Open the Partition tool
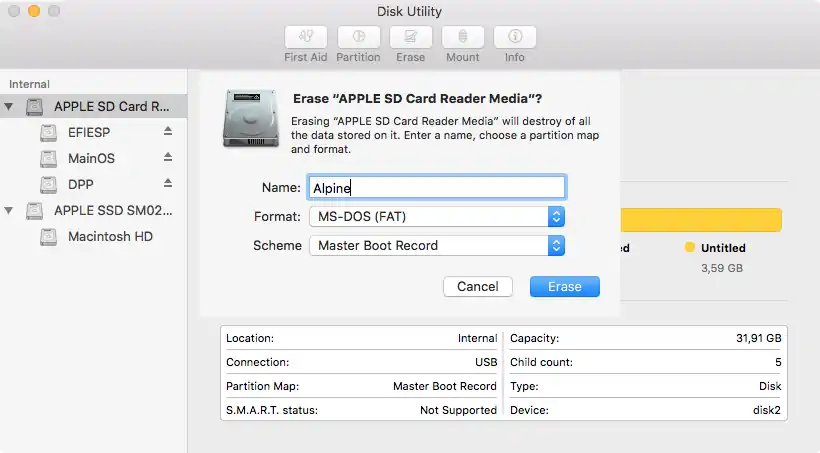Viewport: 820px width, 453px height. point(358,37)
